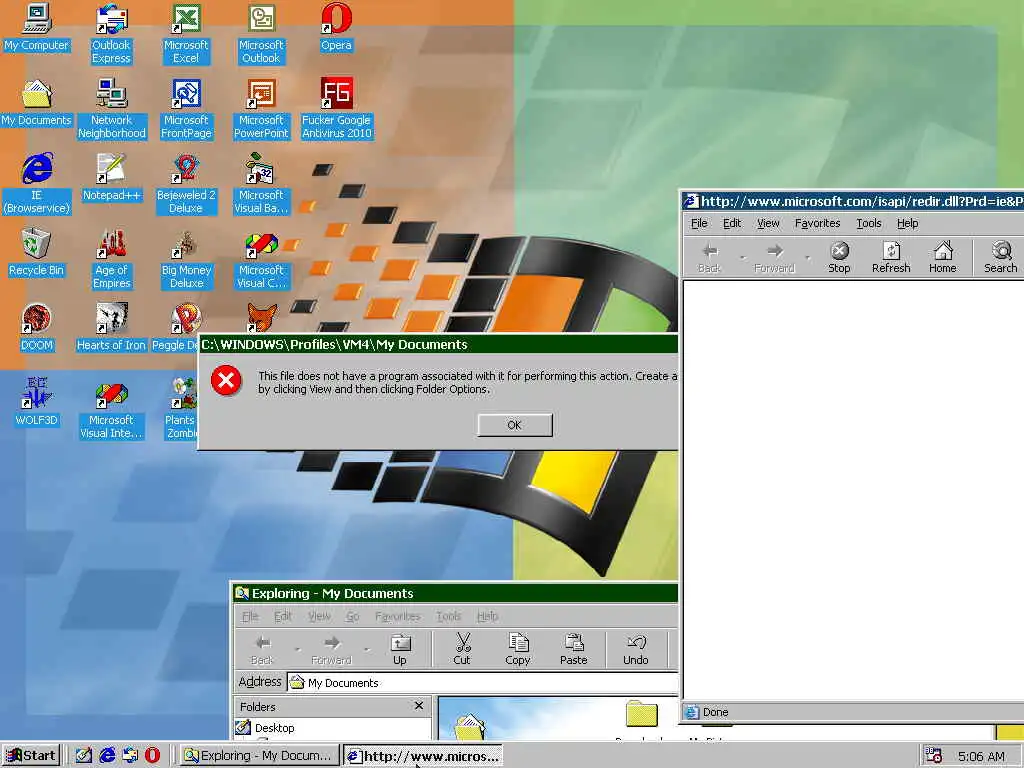
Task: Open Forward dropdown arrow in Explorer window
Action: click(366, 650)
